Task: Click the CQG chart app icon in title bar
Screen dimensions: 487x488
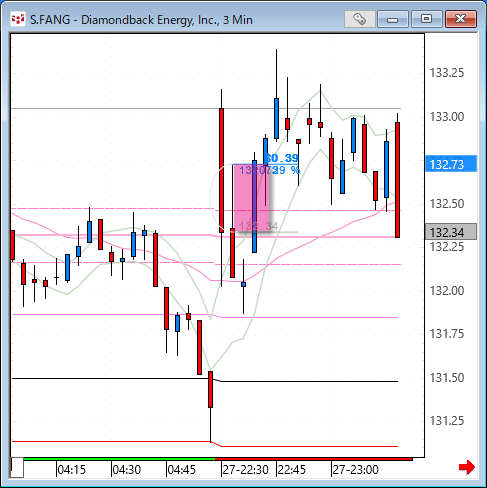Action: pos(18,19)
